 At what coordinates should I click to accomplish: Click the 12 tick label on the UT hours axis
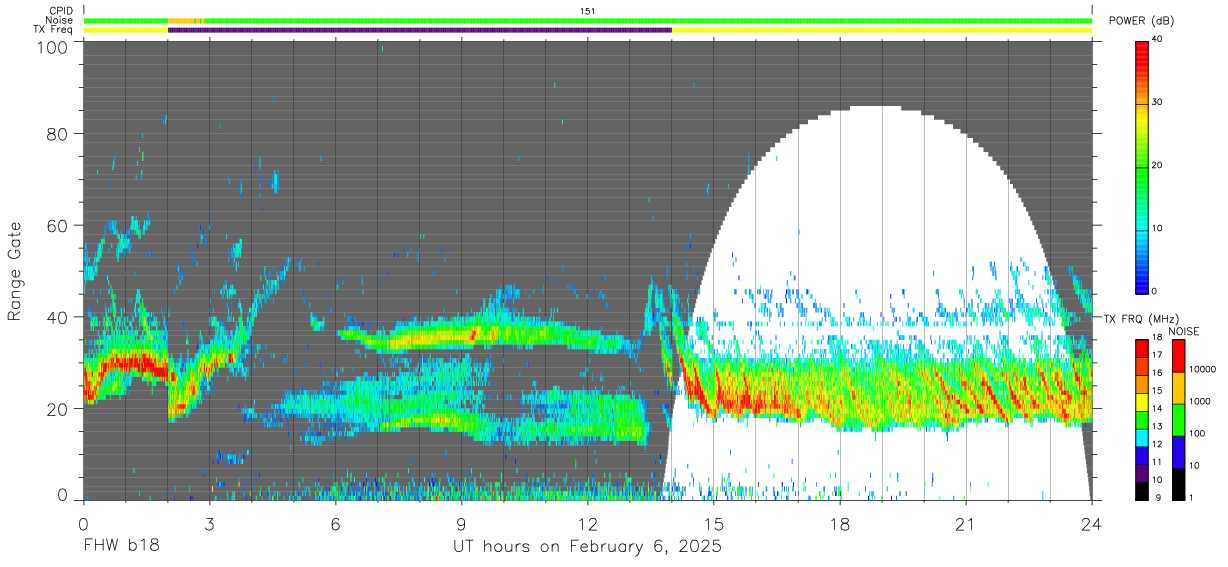pyautogui.click(x=587, y=523)
